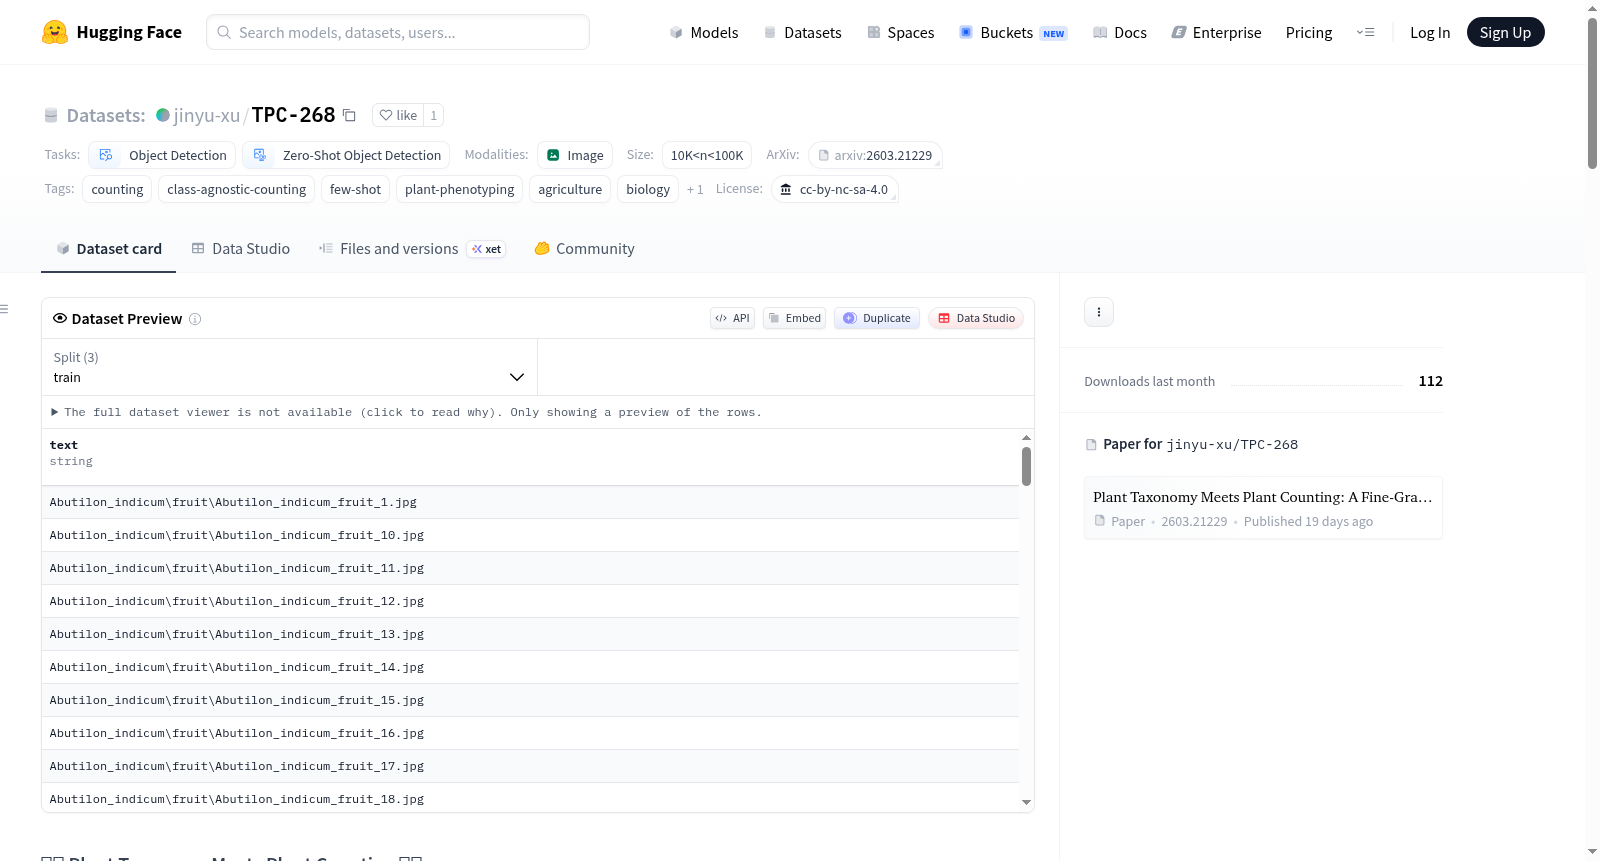Screen dimensions: 1600x861
Task: Select the class-agnostic-counting tag
Action: (237, 189)
